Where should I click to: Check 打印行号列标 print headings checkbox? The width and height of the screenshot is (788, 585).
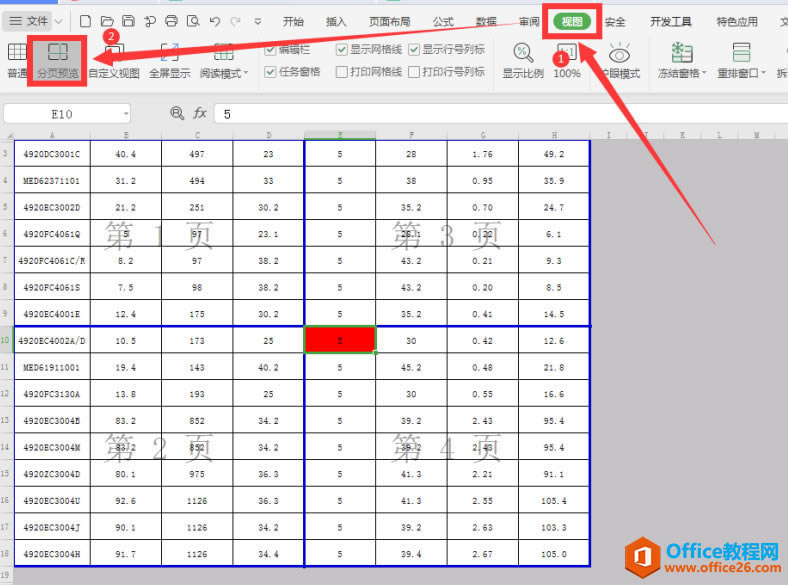pos(414,72)
